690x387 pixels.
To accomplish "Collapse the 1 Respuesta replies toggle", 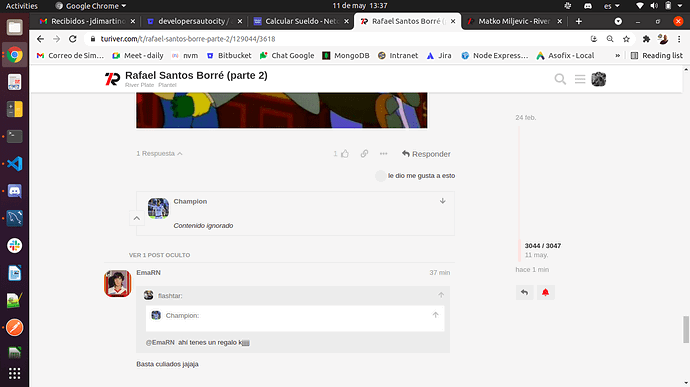I will [x=159, y=153].
